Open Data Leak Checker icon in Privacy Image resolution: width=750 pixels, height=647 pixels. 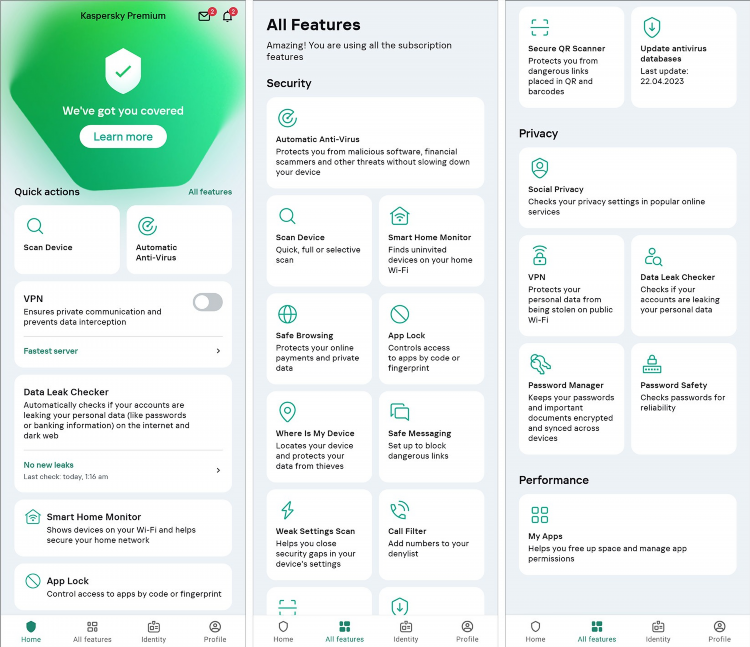click(x=653, y=256)
